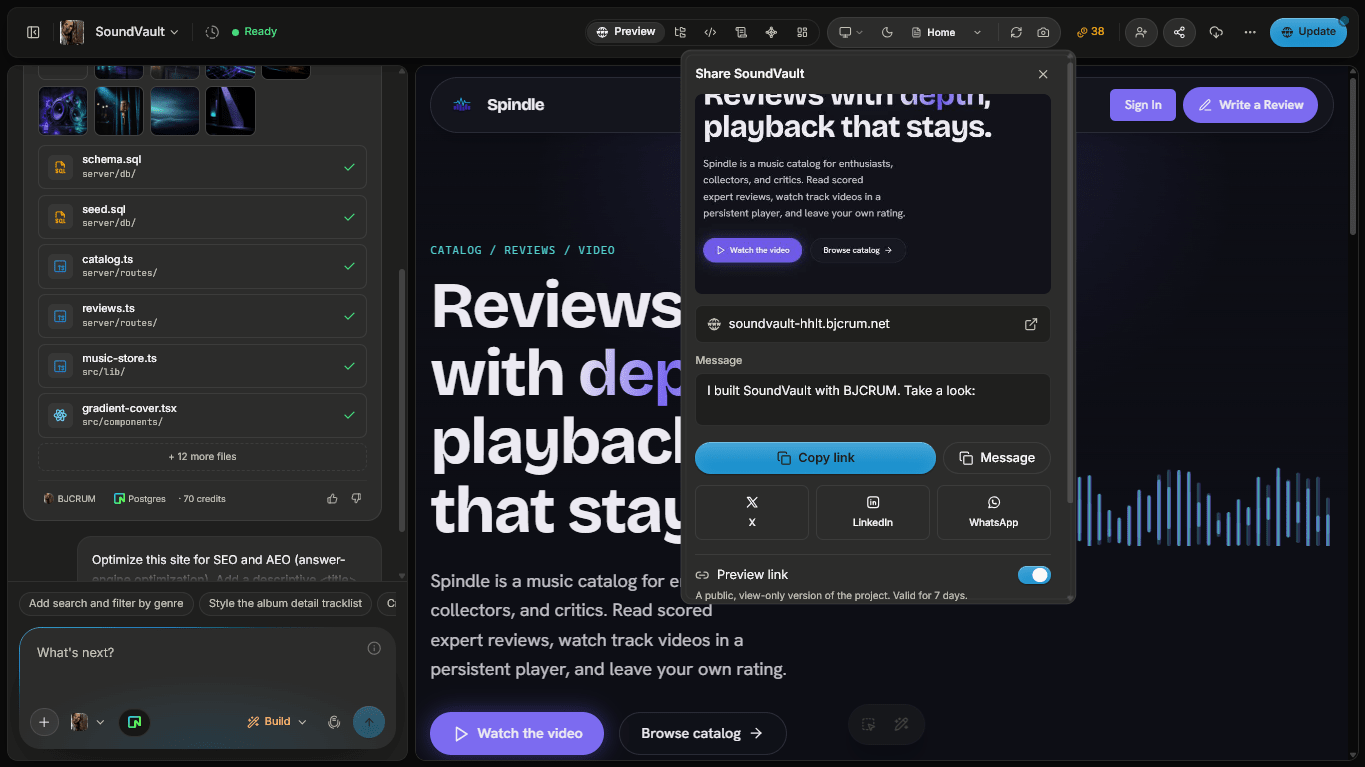Click the microphone voice input icon
The height and width of the screenshot is (767, 1365).
pyautogui.click(x=334, y=722)
